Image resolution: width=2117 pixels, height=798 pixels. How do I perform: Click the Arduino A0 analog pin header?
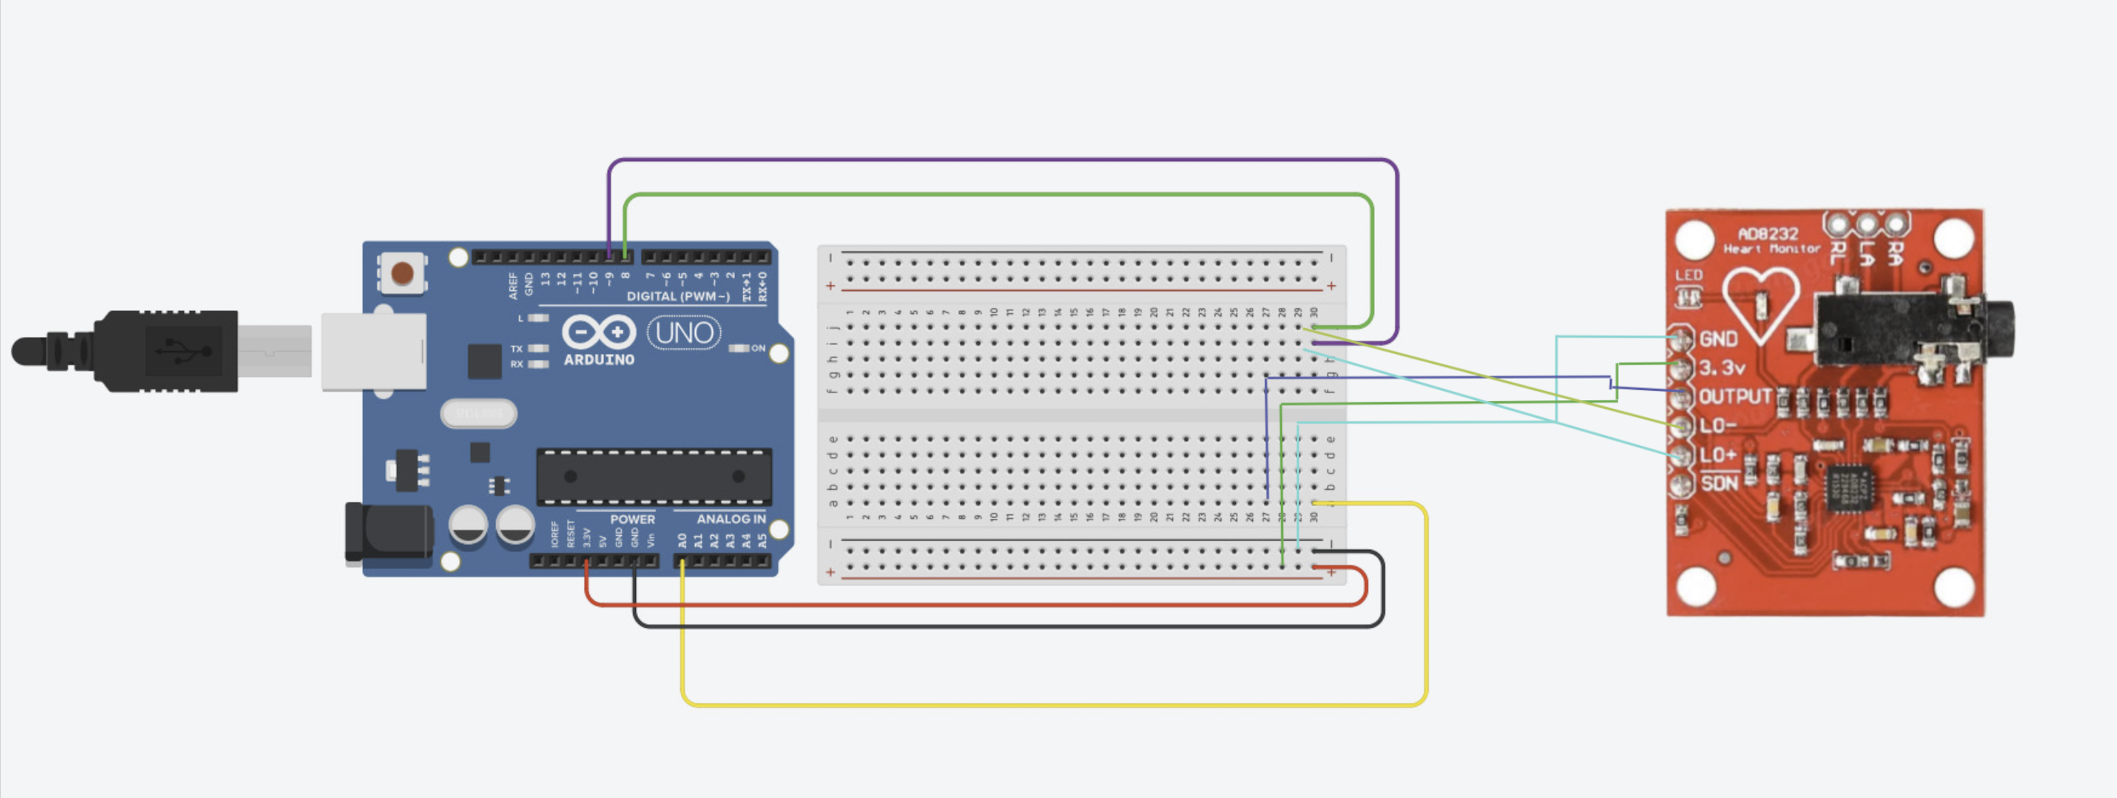[683, 562]
